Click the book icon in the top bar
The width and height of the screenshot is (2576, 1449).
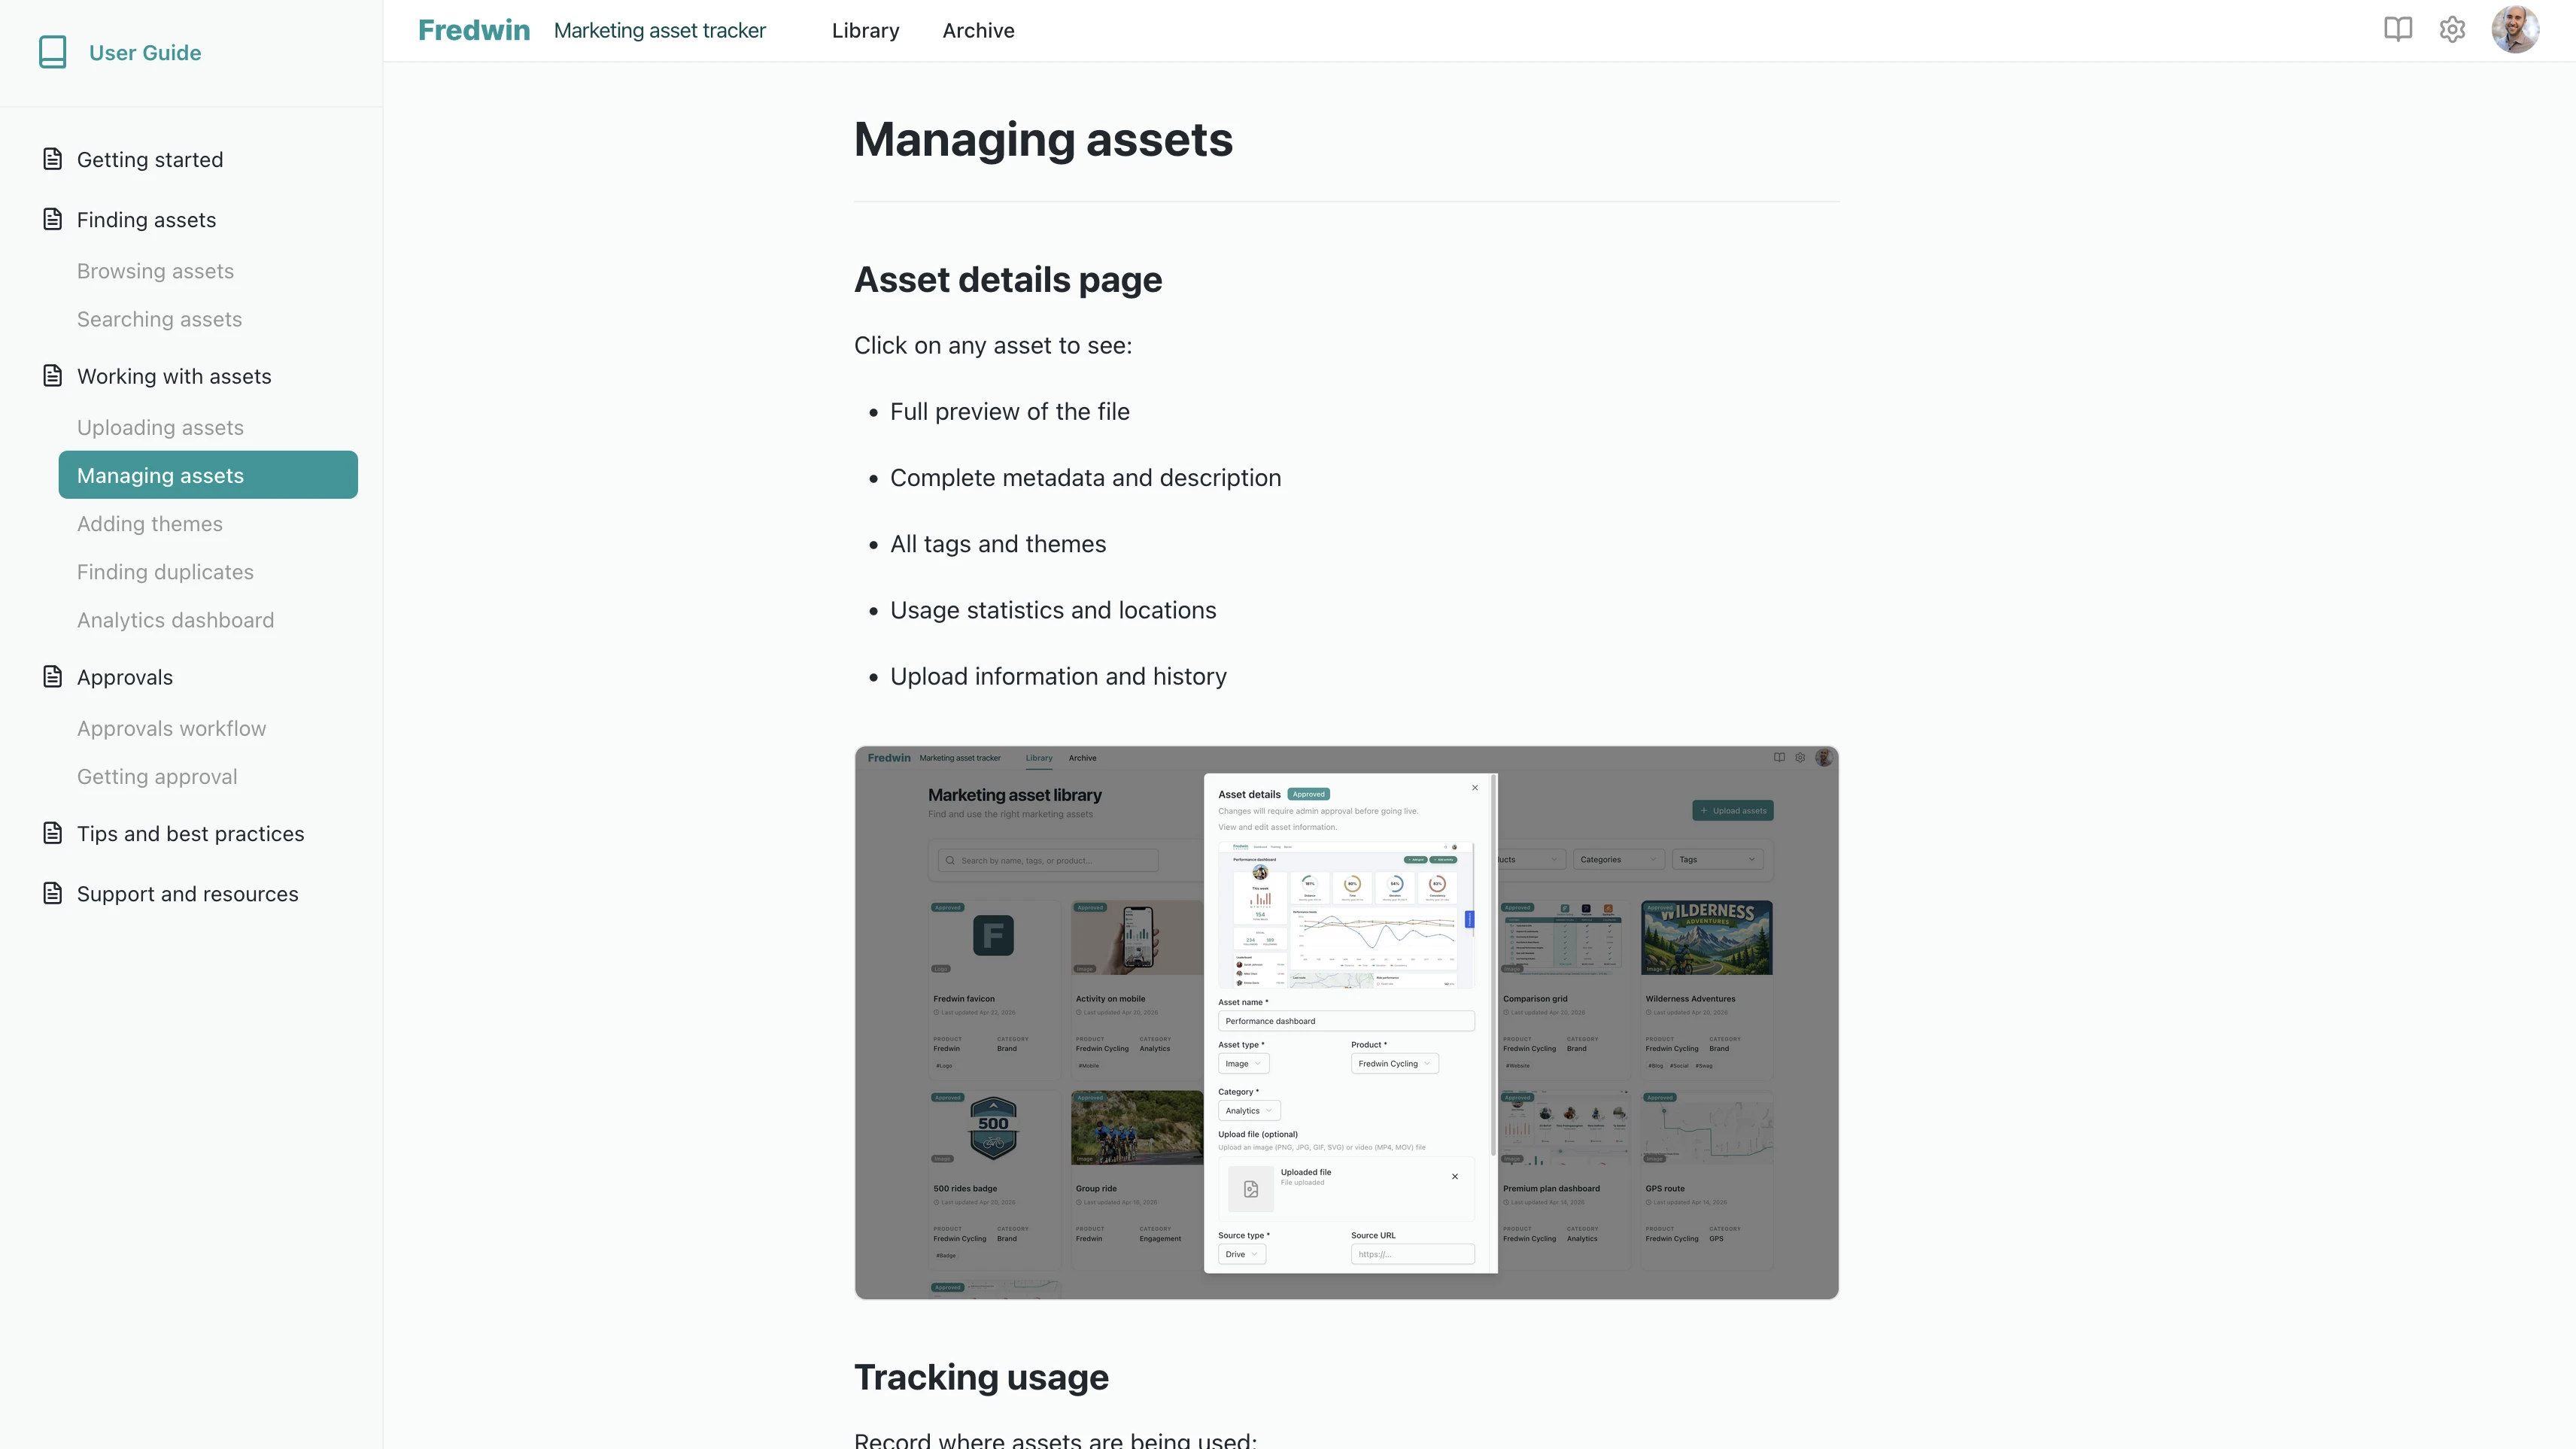point(2398,29)
